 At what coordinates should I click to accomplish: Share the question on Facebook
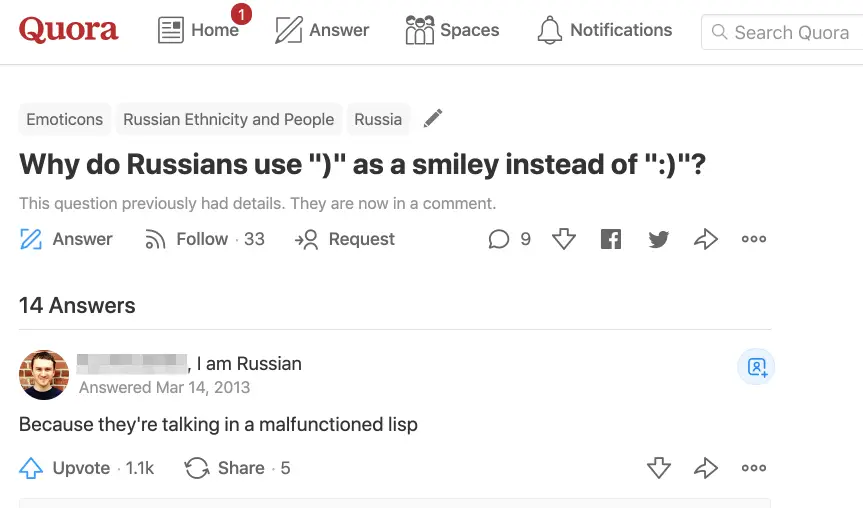point(611,239)
